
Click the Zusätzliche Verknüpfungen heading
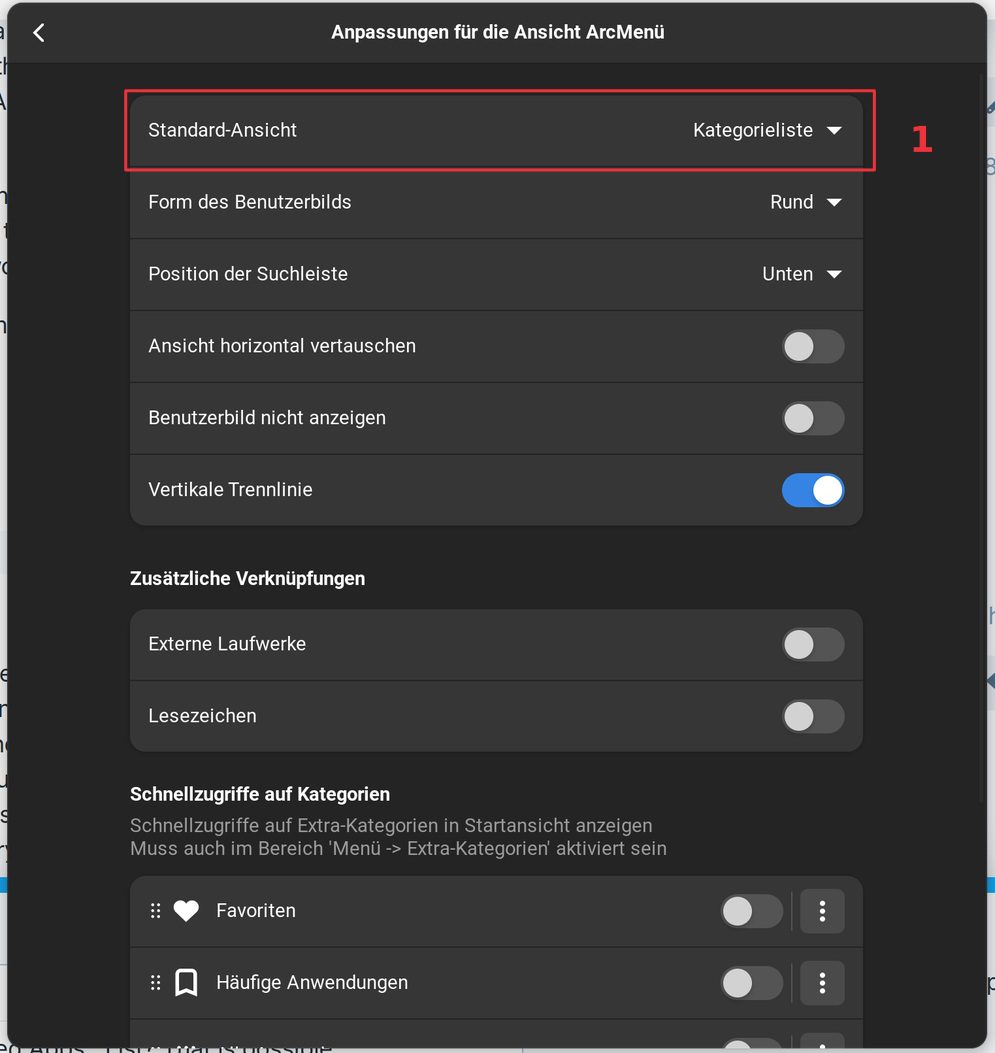pyautogui.click(x=248, y=579)
